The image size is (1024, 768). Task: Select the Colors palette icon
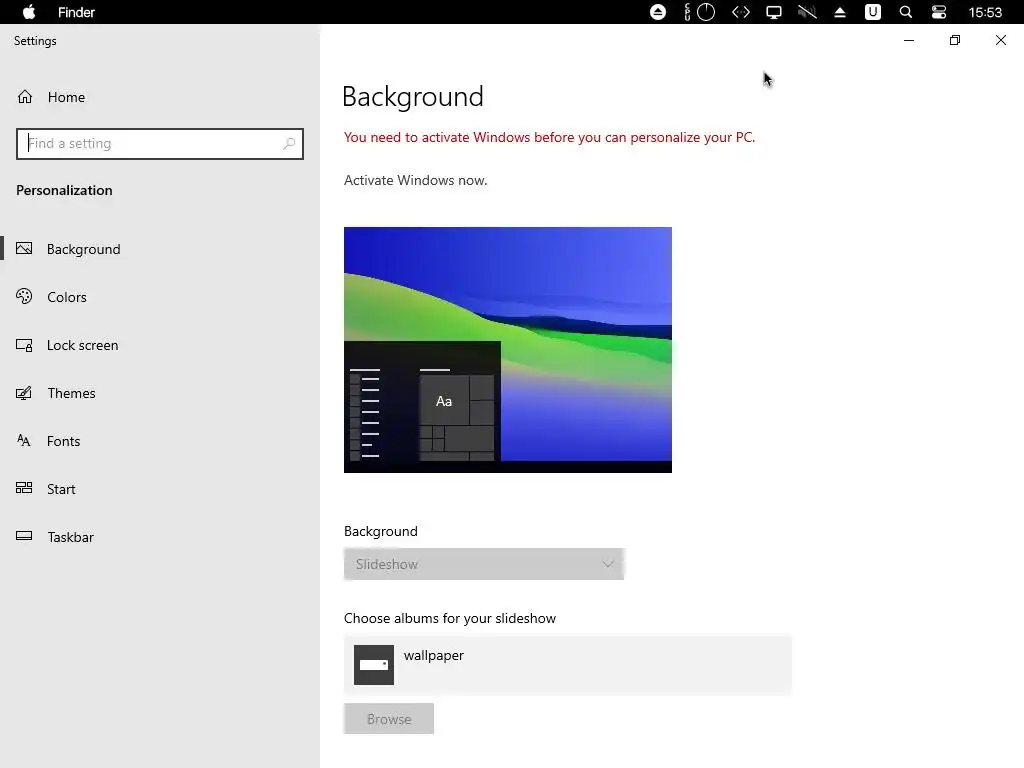pos(24,296)
